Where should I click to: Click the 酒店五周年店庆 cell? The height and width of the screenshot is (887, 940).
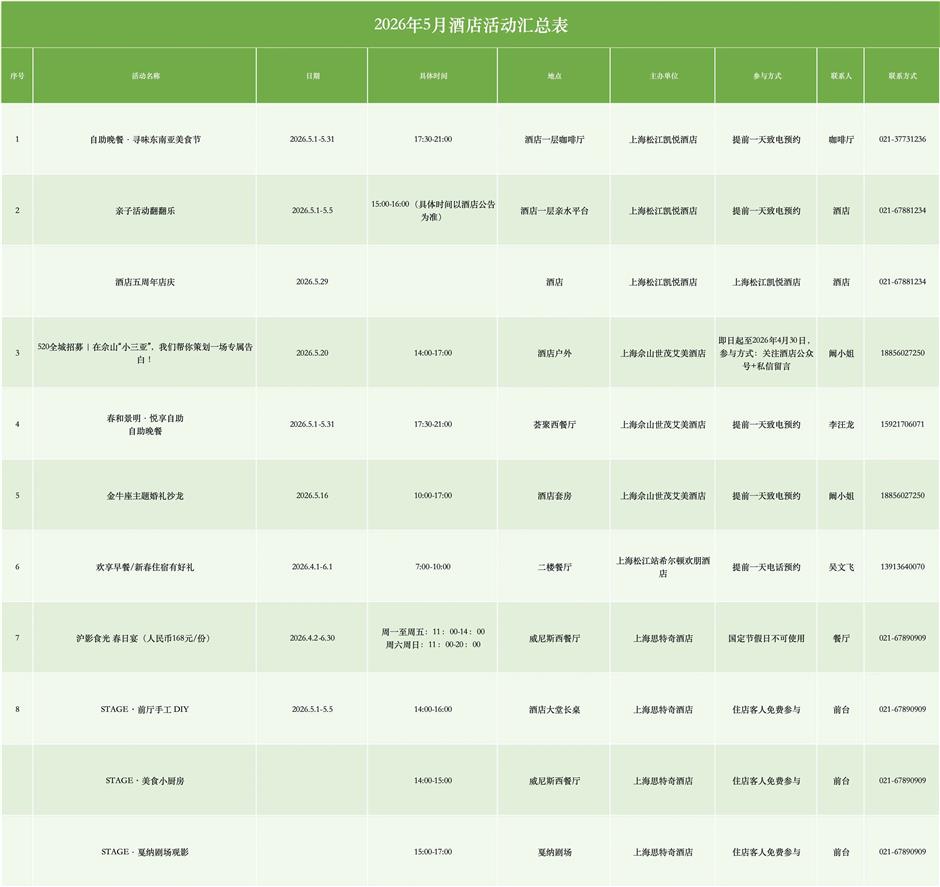coord(145,282)
